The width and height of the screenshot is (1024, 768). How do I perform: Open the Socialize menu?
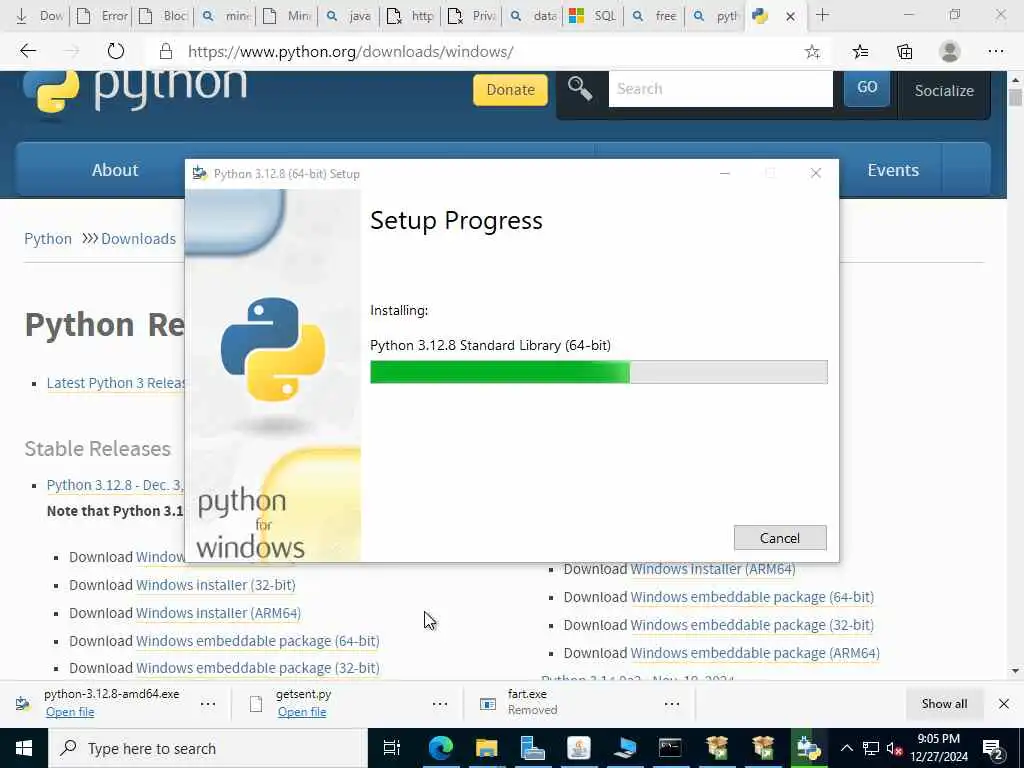(944, 90)
